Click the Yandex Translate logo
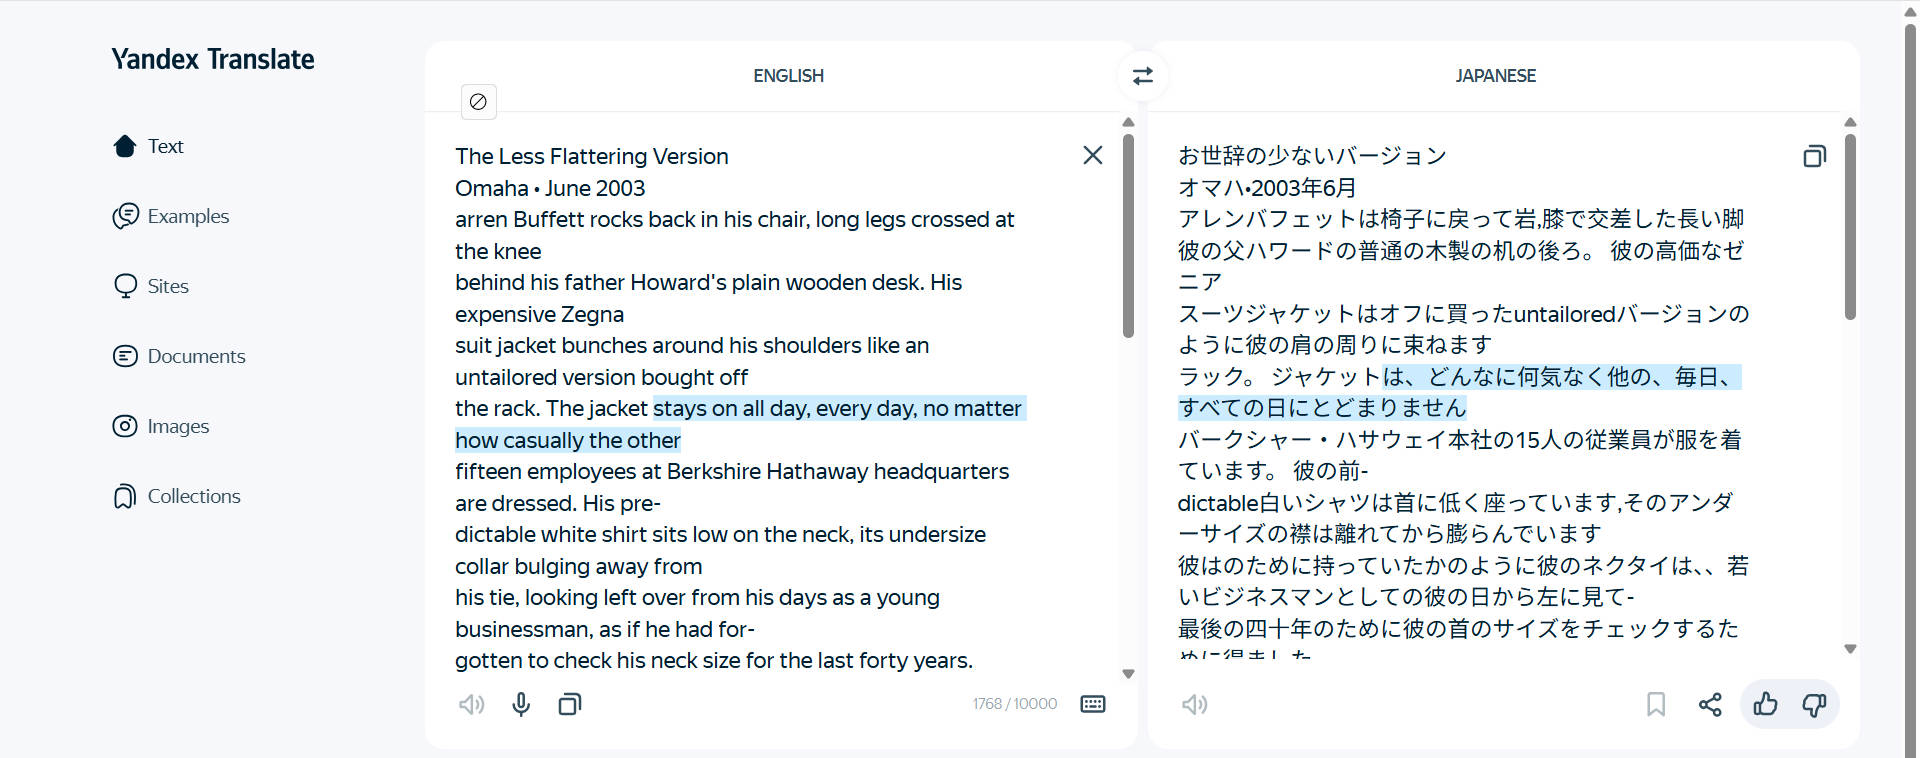 [x=213, y=59]
